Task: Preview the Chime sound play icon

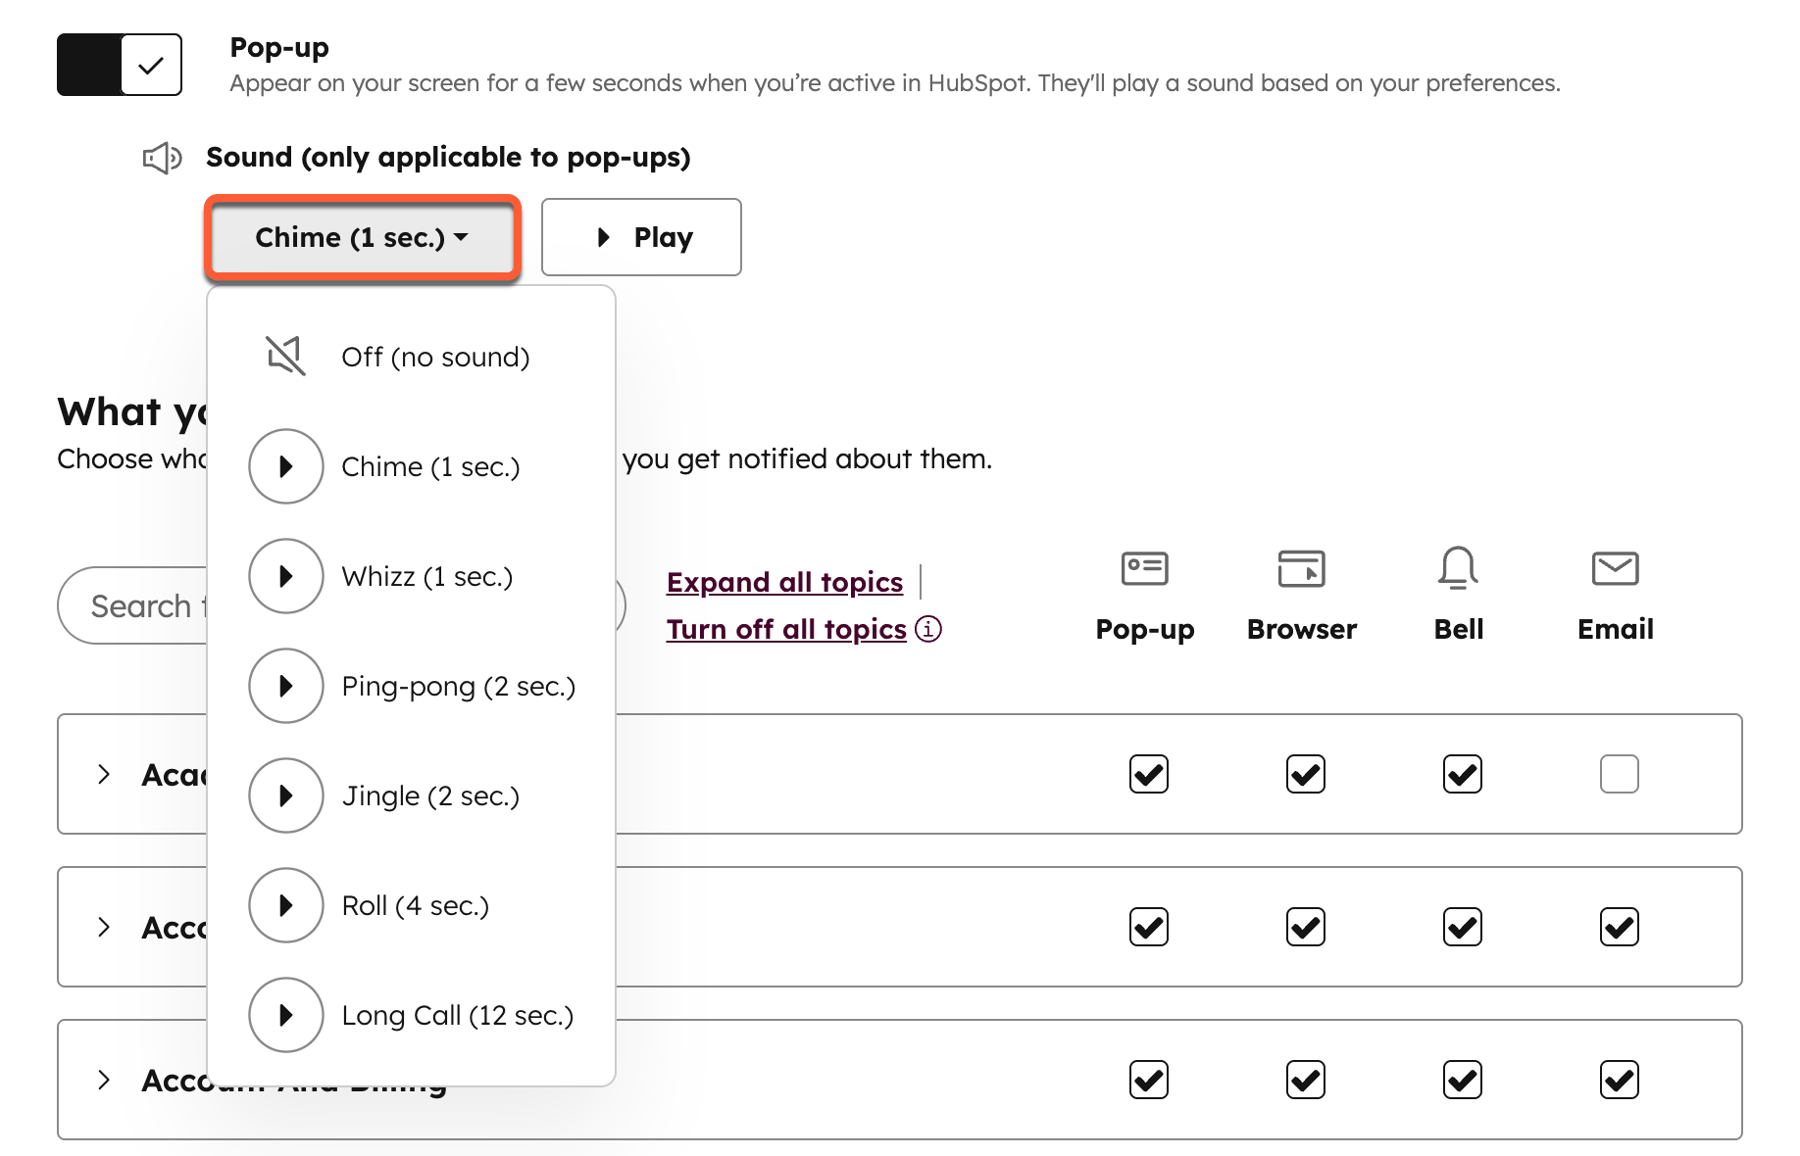Action: [286, 466]
